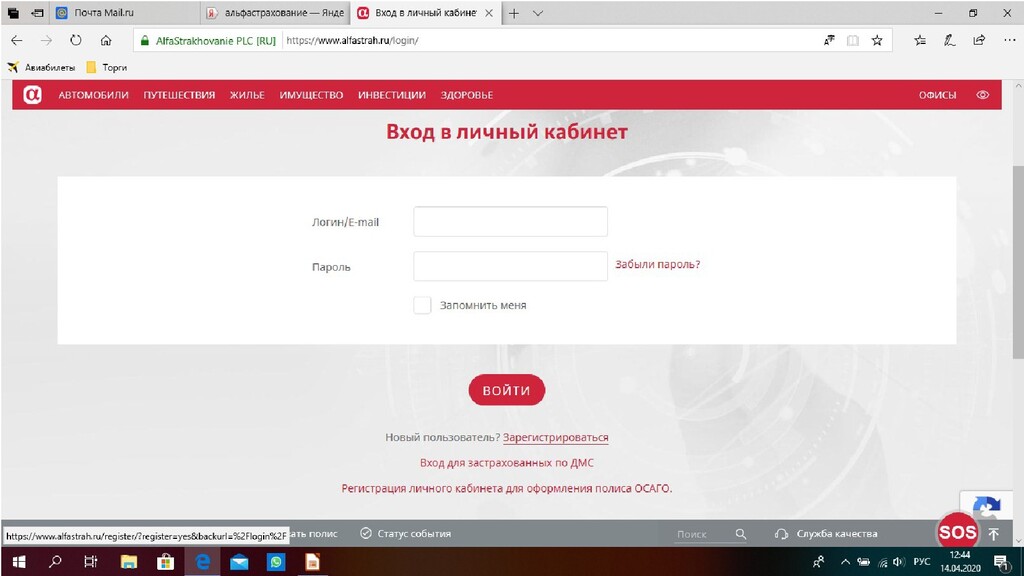This screenshot has width=1024, height=576.
Task: Focus the Логин/E-mail input field
Action: (510, 221)
